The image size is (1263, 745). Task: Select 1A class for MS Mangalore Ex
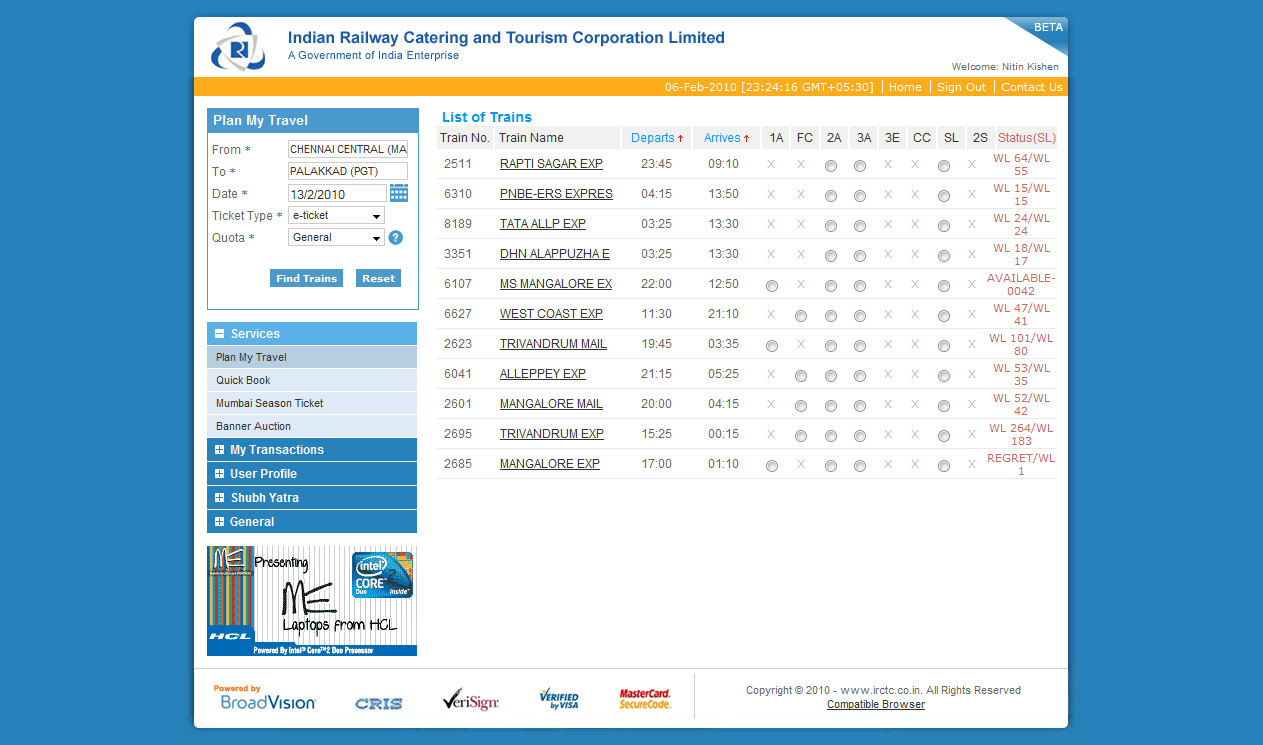point(772,286)
